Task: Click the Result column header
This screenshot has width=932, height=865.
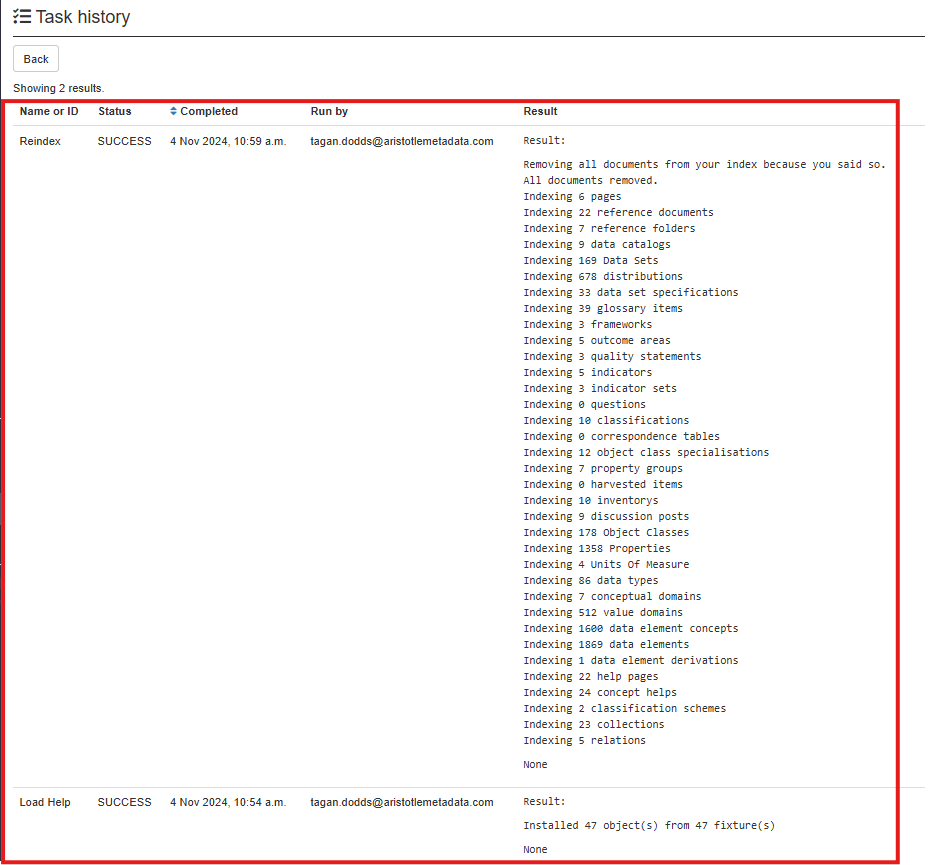Action: 540,111
